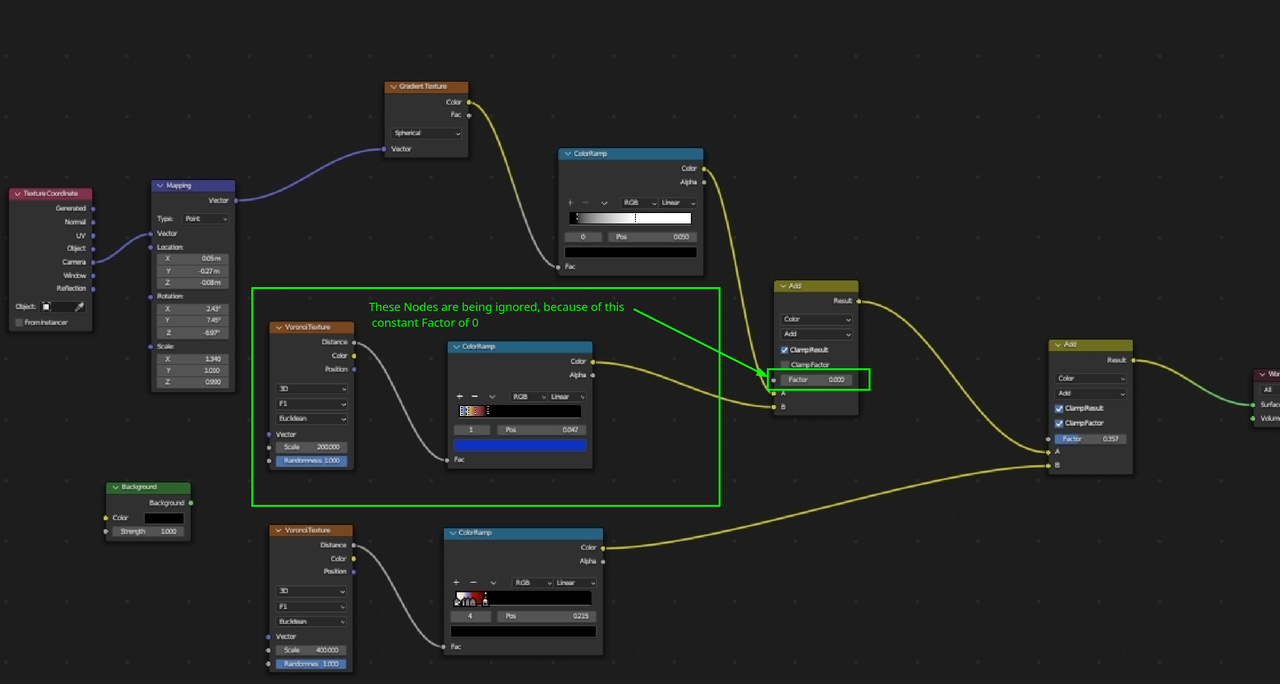Add a stop in ColorRamp with Pos 0.215

(456, 583)
